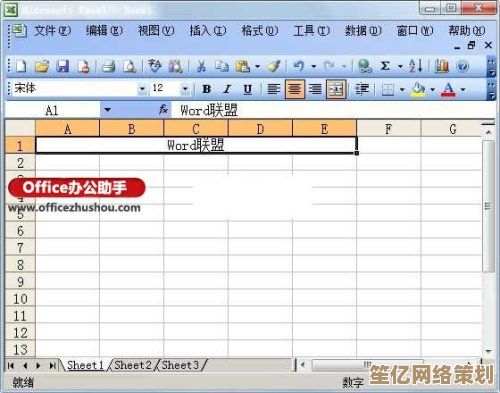The width and height of the screenshot is (500, 393).
Task: Paste clipboard contents icon
Action: point(243,66)
